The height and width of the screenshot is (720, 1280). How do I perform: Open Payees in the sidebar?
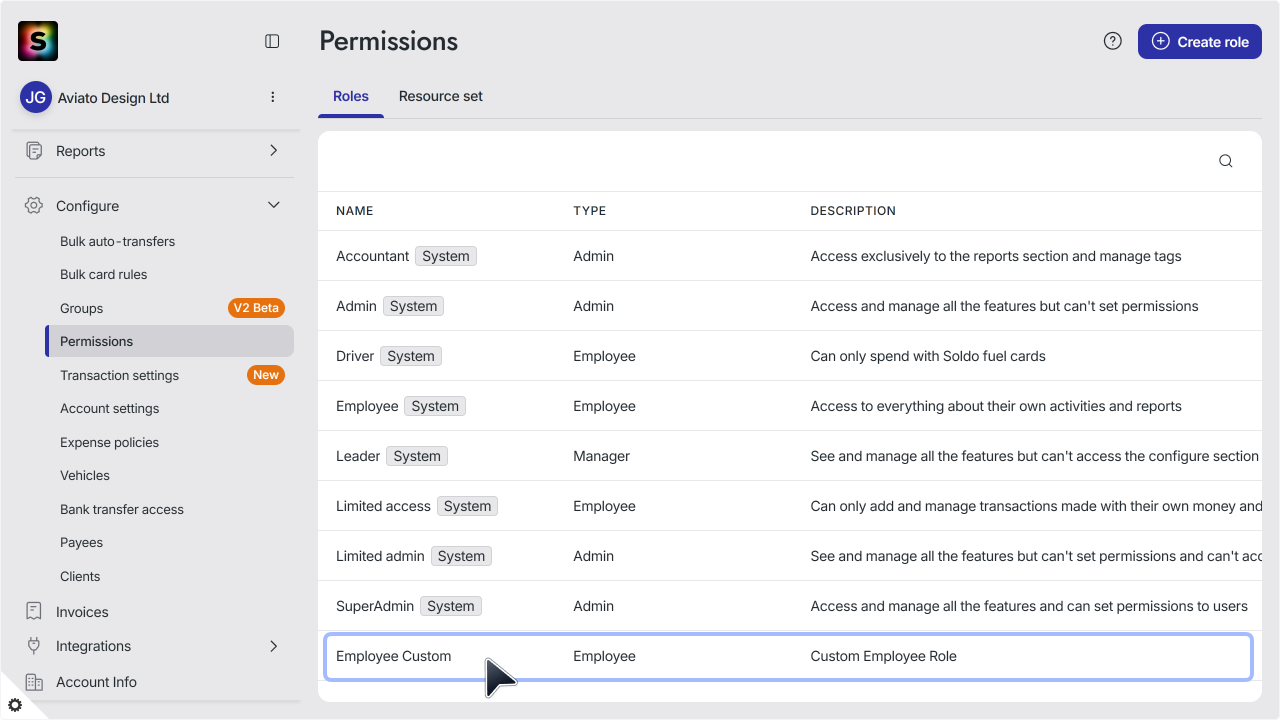pyautogui.click(x=81, y=542)
